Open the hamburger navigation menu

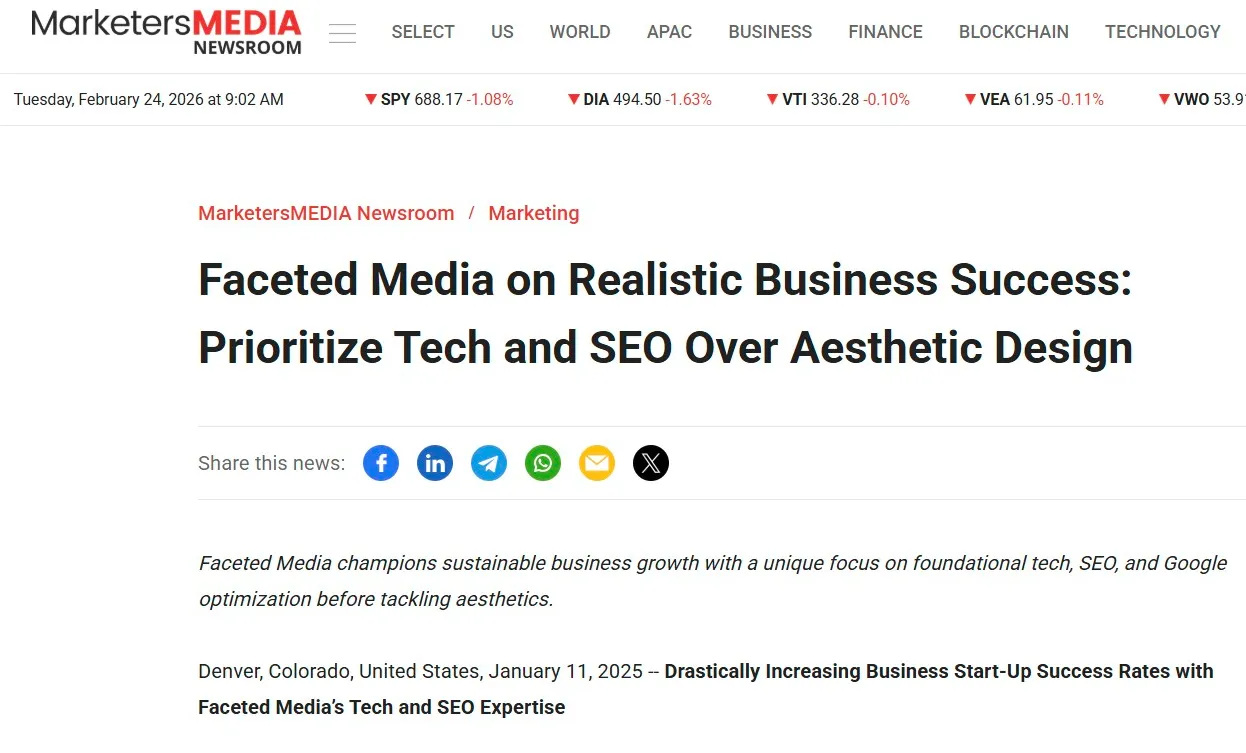point(343,33)
